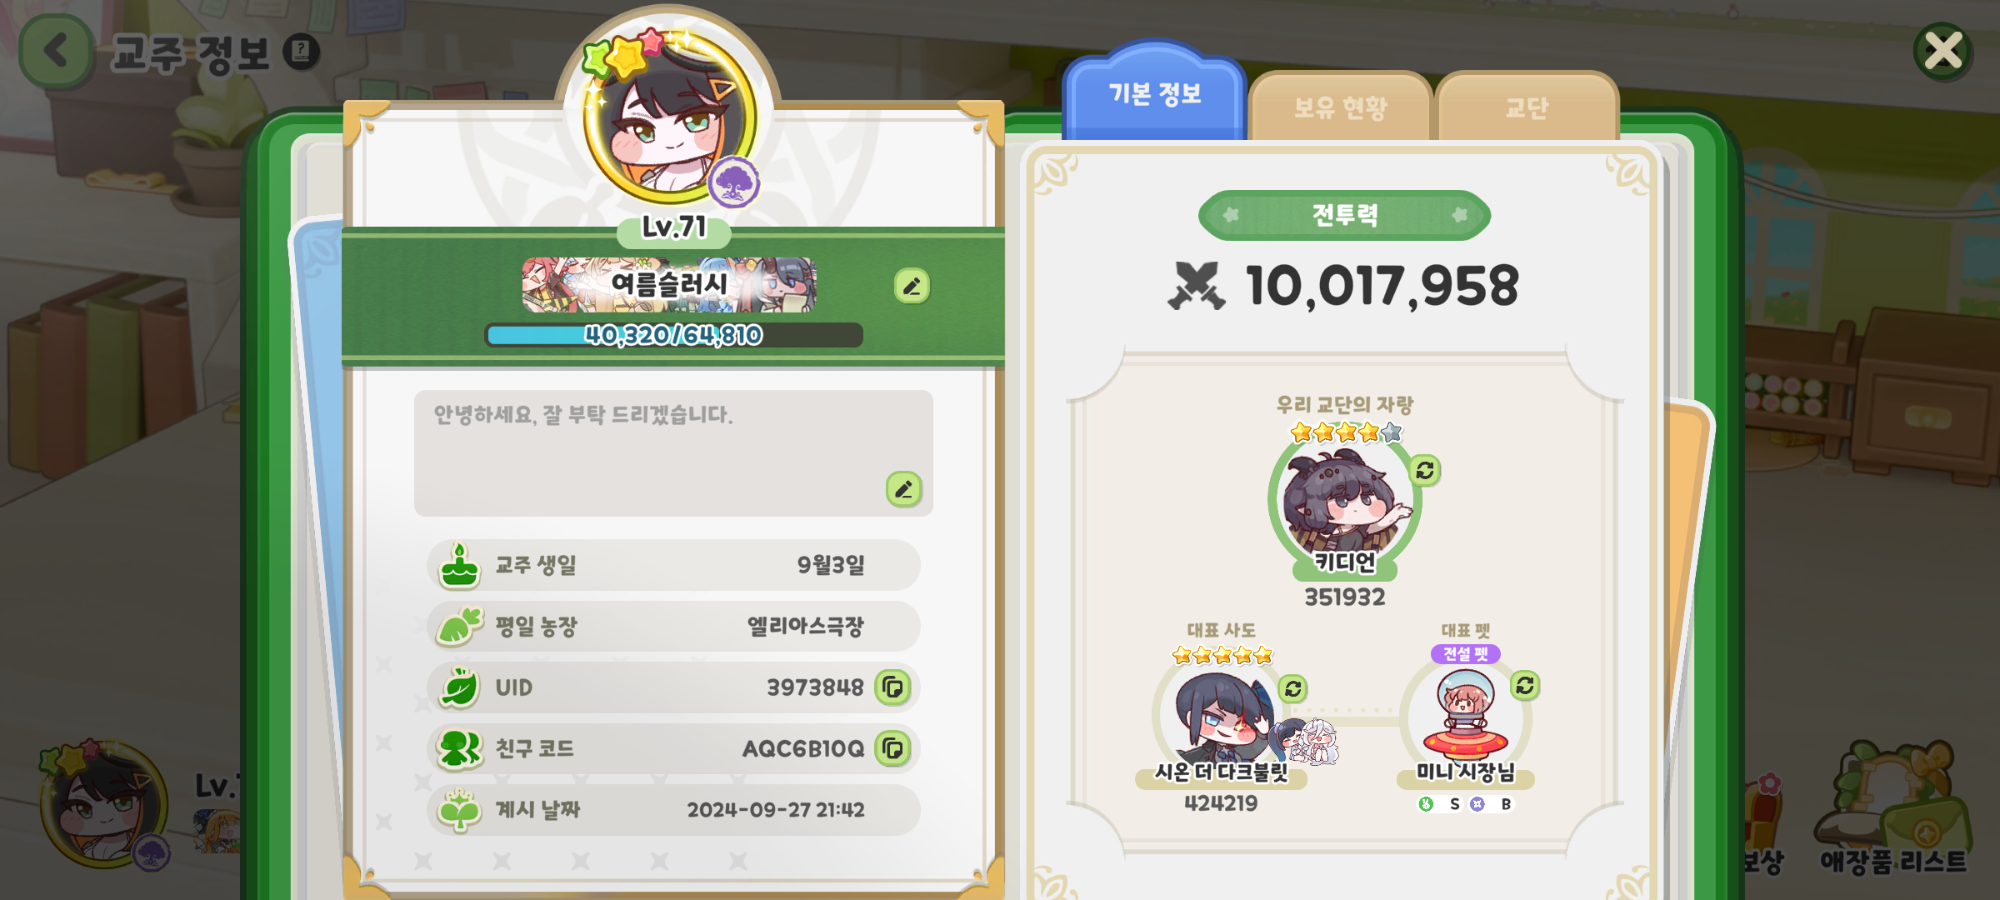Screen dimensions: 2000x900
Task: Copy the friend code AQC6B10Q
Action: [893, 749]
